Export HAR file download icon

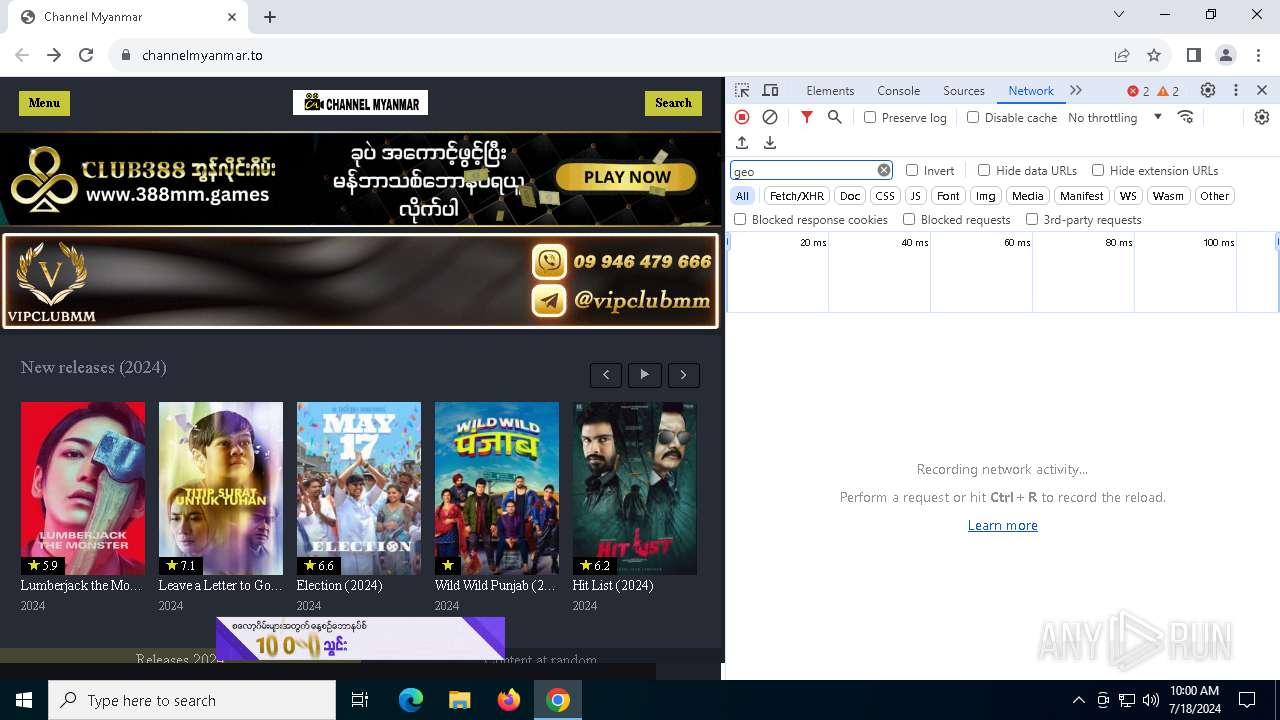click(x=770, y=143)
